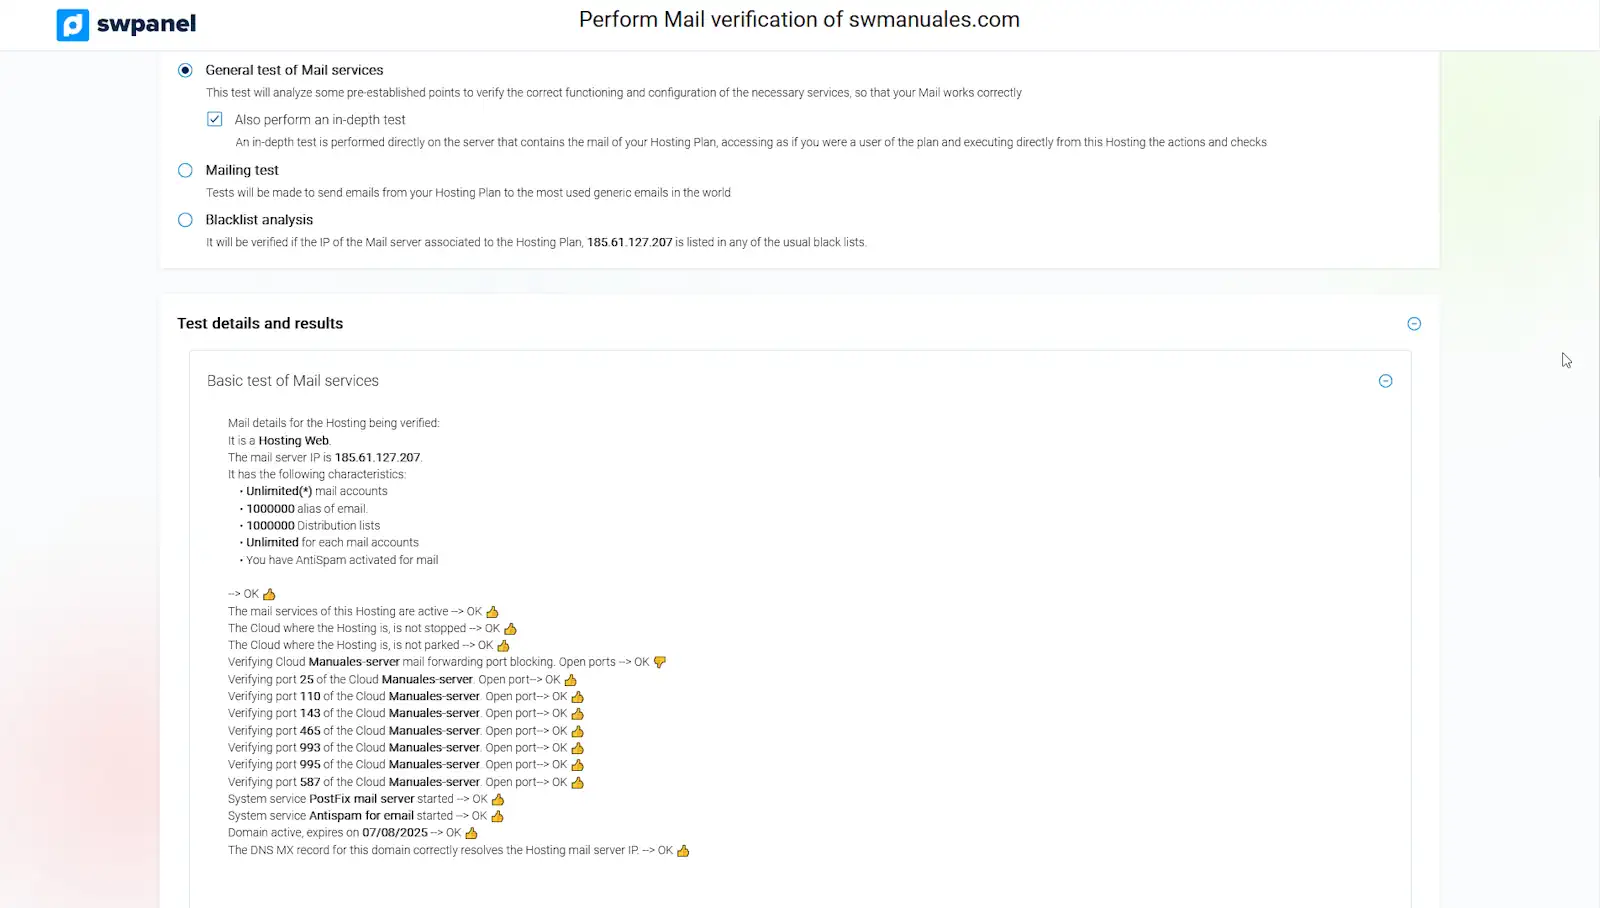Click thumbs-up icon after Antispam for email
Screen dimensions: 1600x908
(498, 817)
